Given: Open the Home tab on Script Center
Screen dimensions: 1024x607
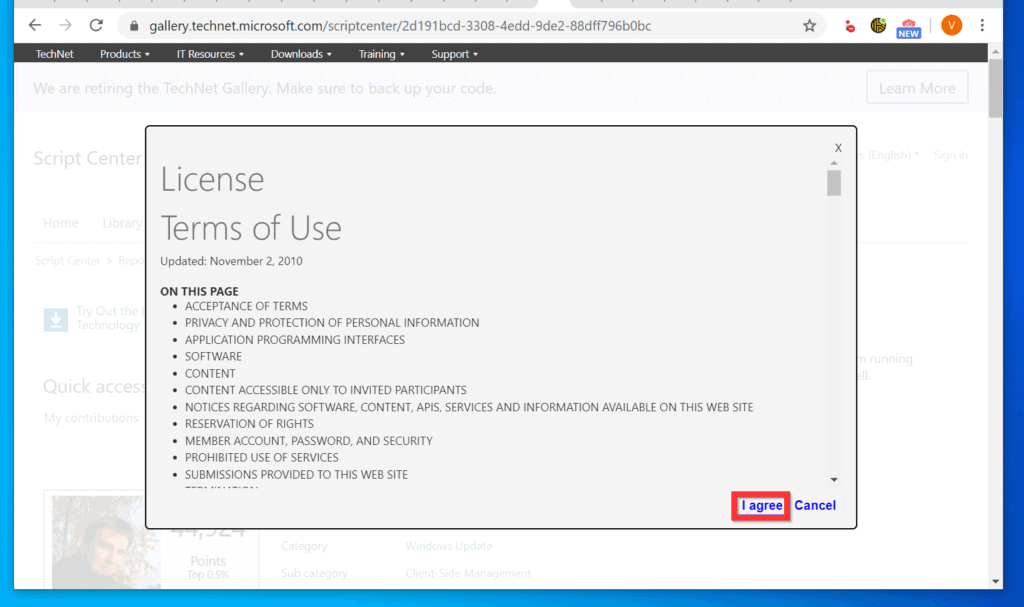Looking at the screenshot, I should coord(61,223).
